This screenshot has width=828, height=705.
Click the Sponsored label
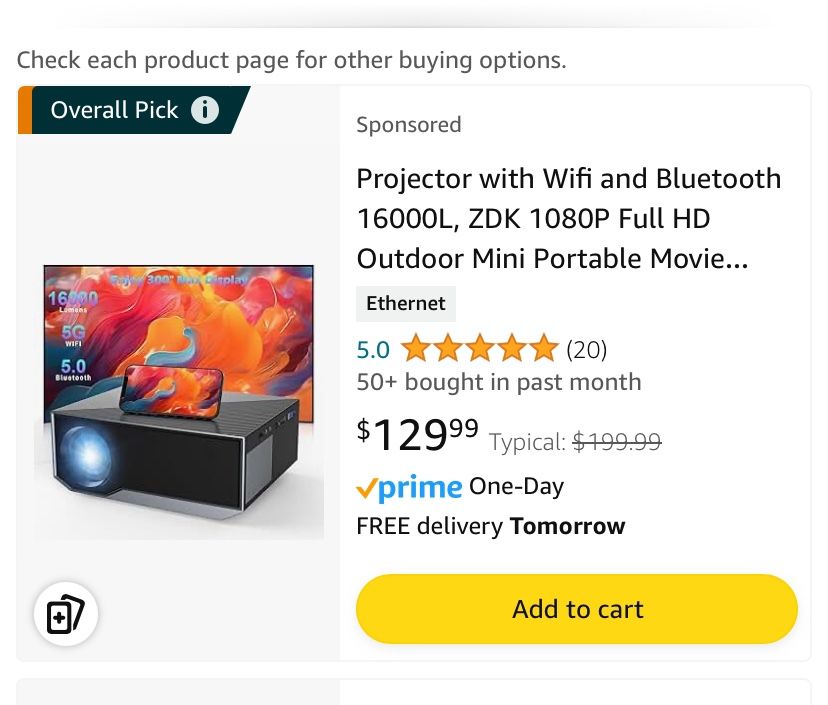pos(408,125)
